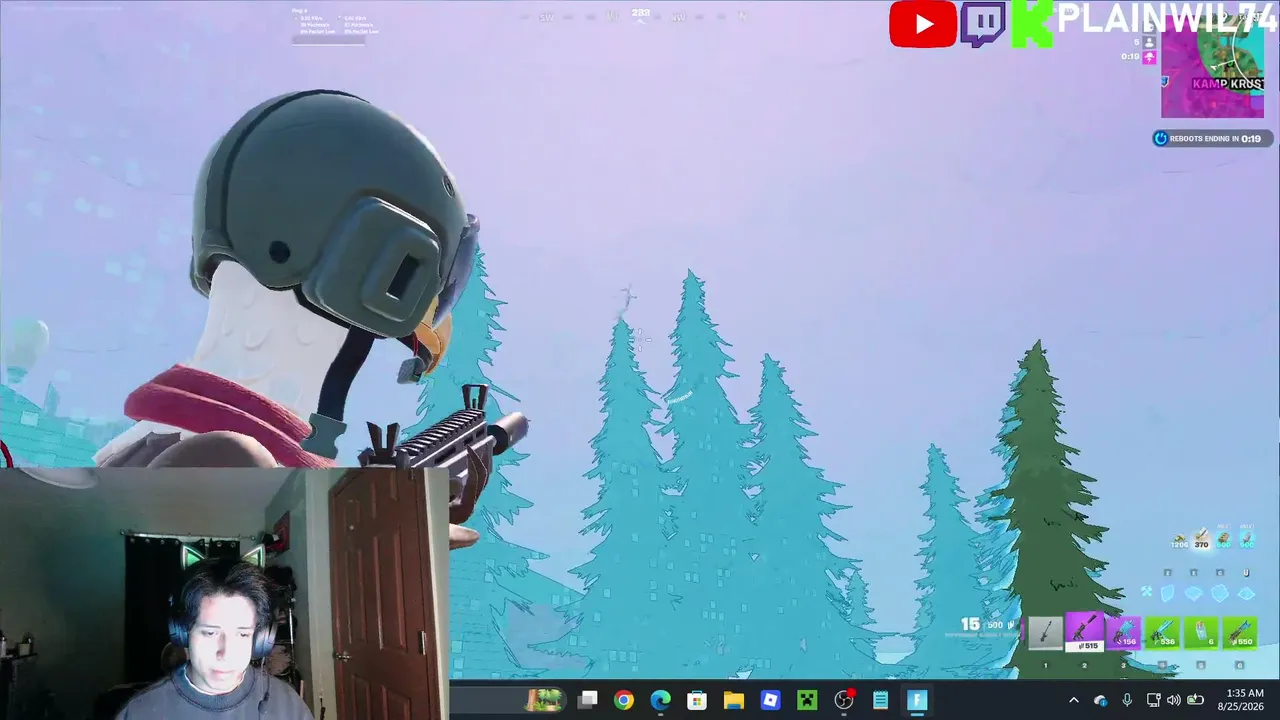
Task: Open OBS Studio from the taskbar
Action: pos(844,700)
